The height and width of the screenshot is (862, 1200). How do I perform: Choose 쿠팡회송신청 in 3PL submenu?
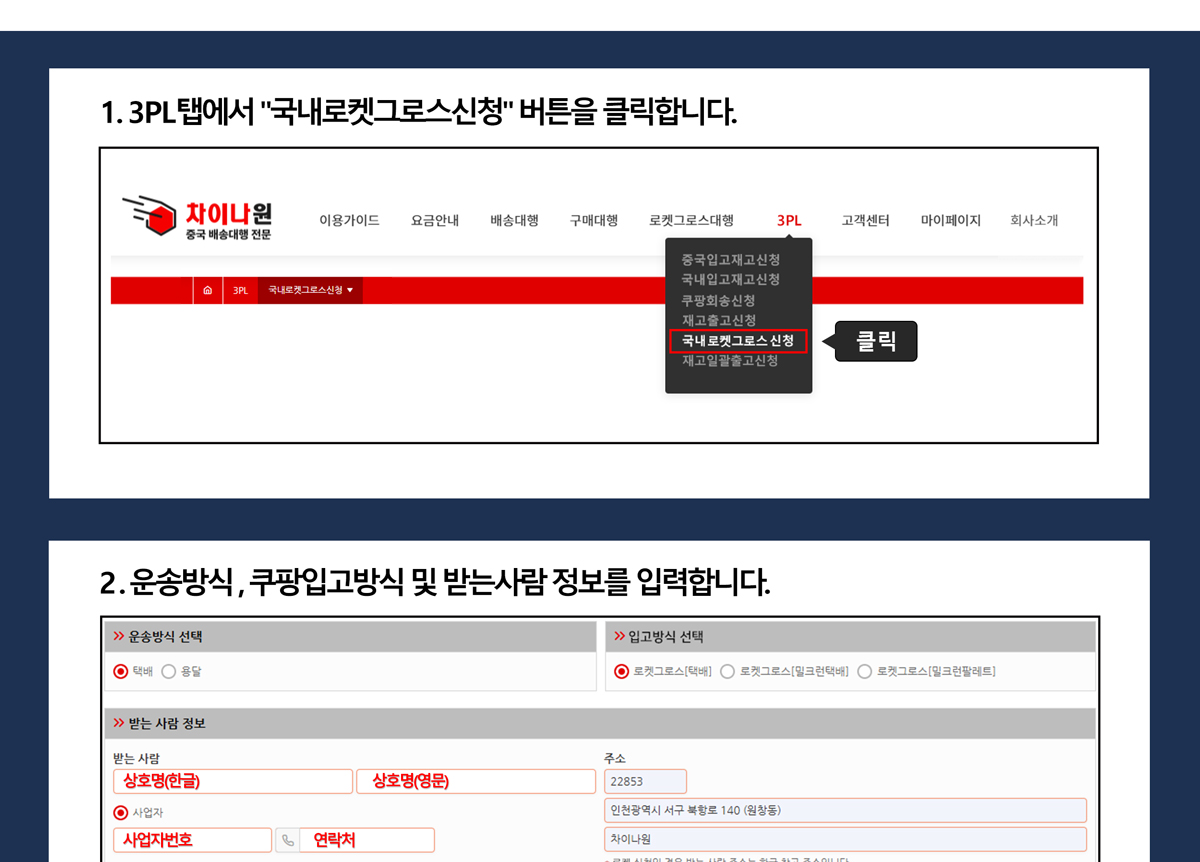718,300
